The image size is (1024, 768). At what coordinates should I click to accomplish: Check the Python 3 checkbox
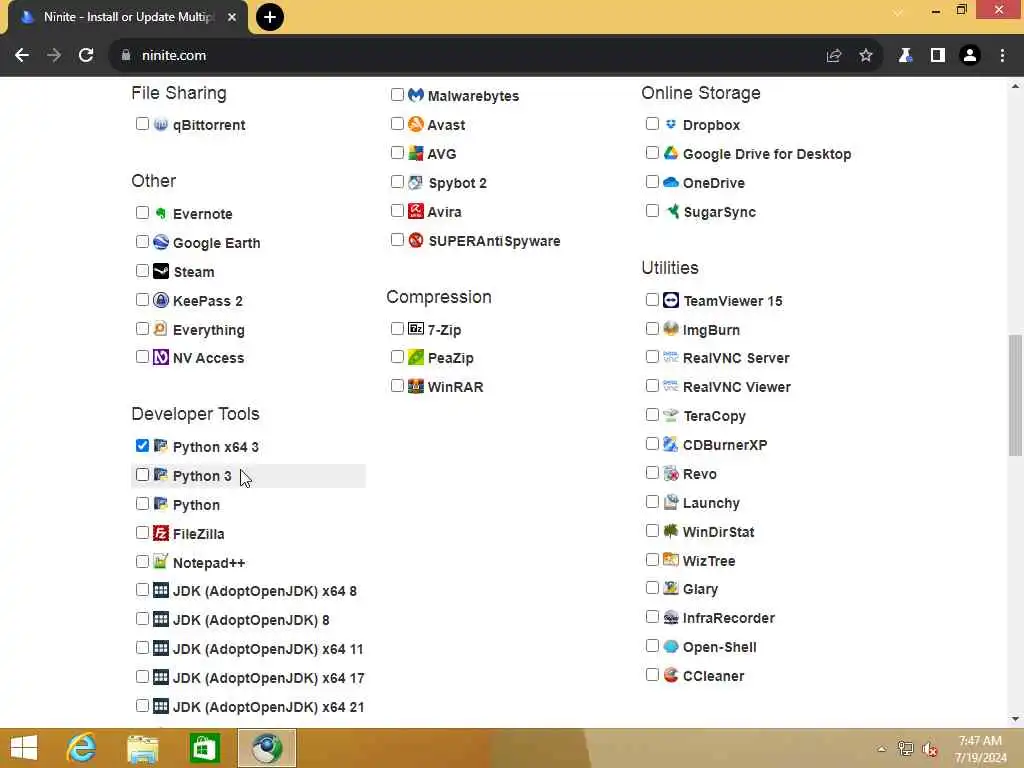tap(142, 475)
